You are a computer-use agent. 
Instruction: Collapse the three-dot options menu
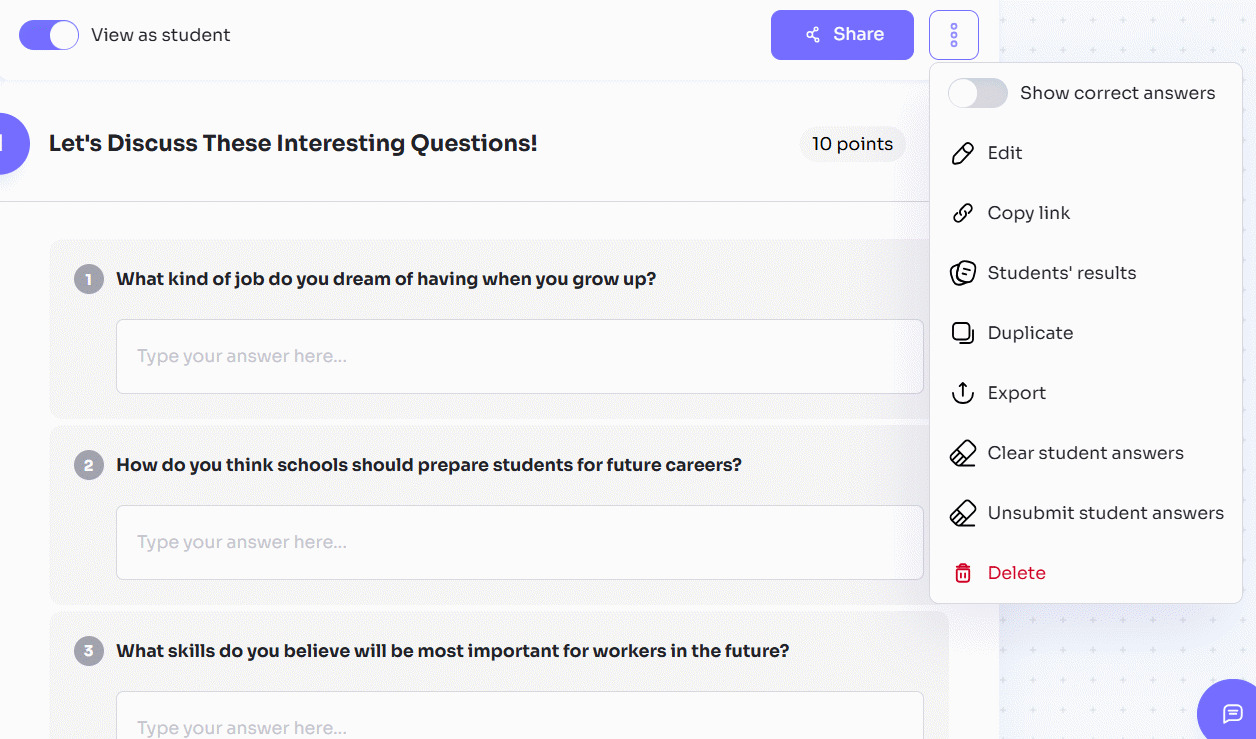click(x=953, y=35)
